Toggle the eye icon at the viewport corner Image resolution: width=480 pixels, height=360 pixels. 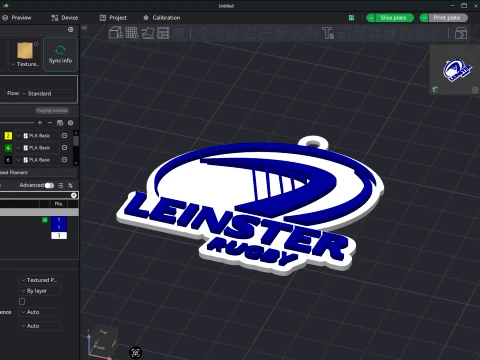(85, 28)
